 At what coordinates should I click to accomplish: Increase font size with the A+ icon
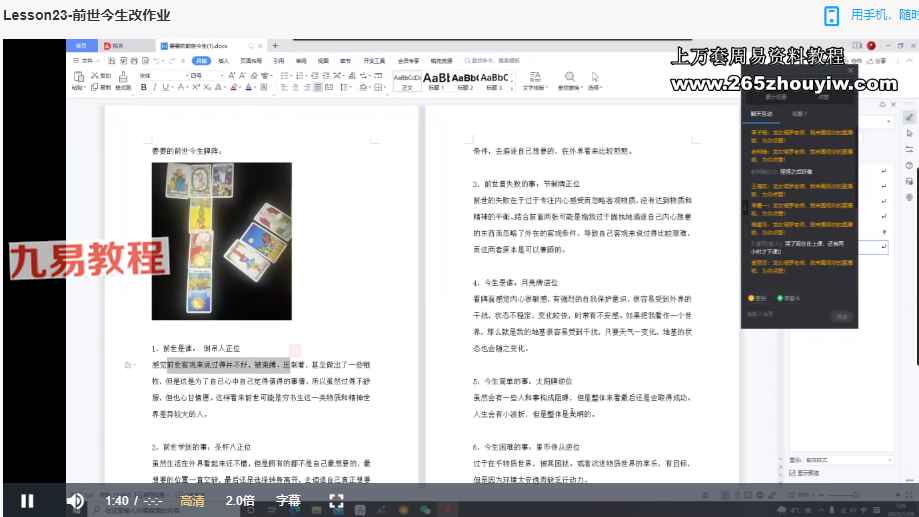click(232, 76)
